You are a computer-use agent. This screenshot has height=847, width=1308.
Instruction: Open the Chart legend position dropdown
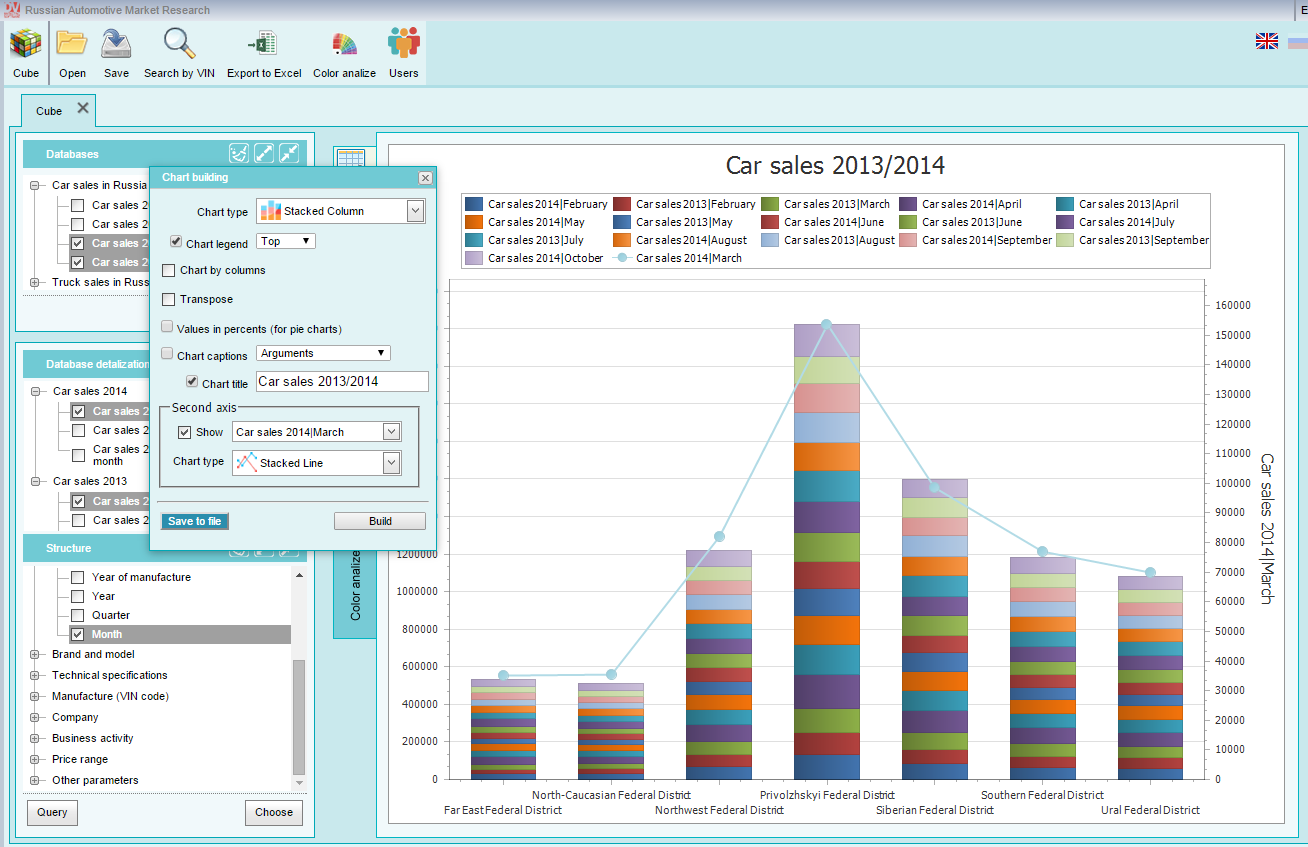point(286,241)
